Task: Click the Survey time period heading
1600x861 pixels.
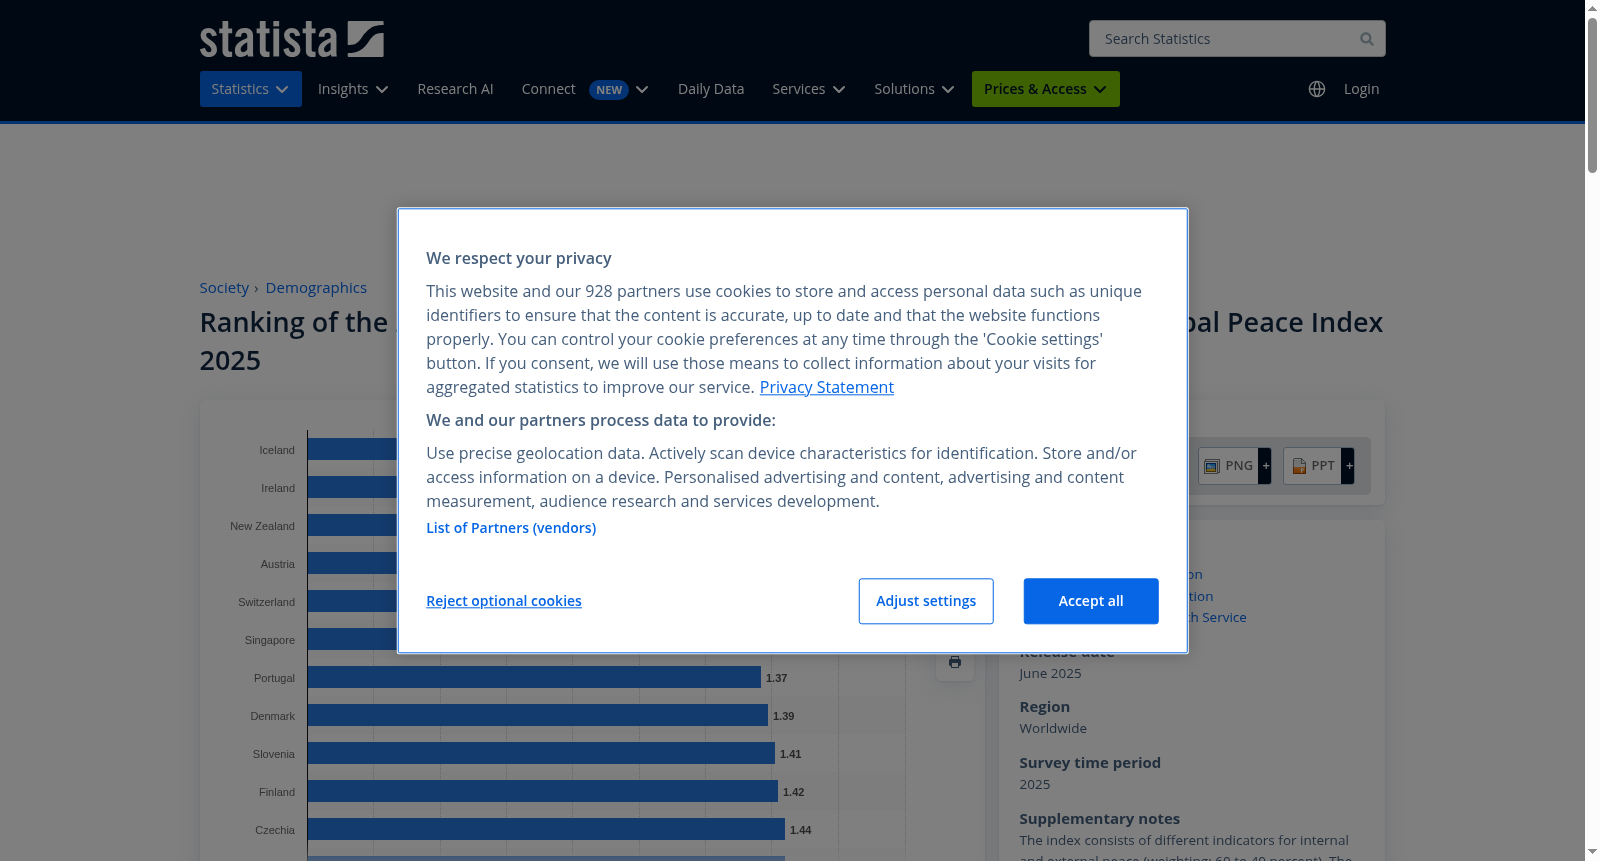Action: pyautogui.click(x=1090, y=762)
